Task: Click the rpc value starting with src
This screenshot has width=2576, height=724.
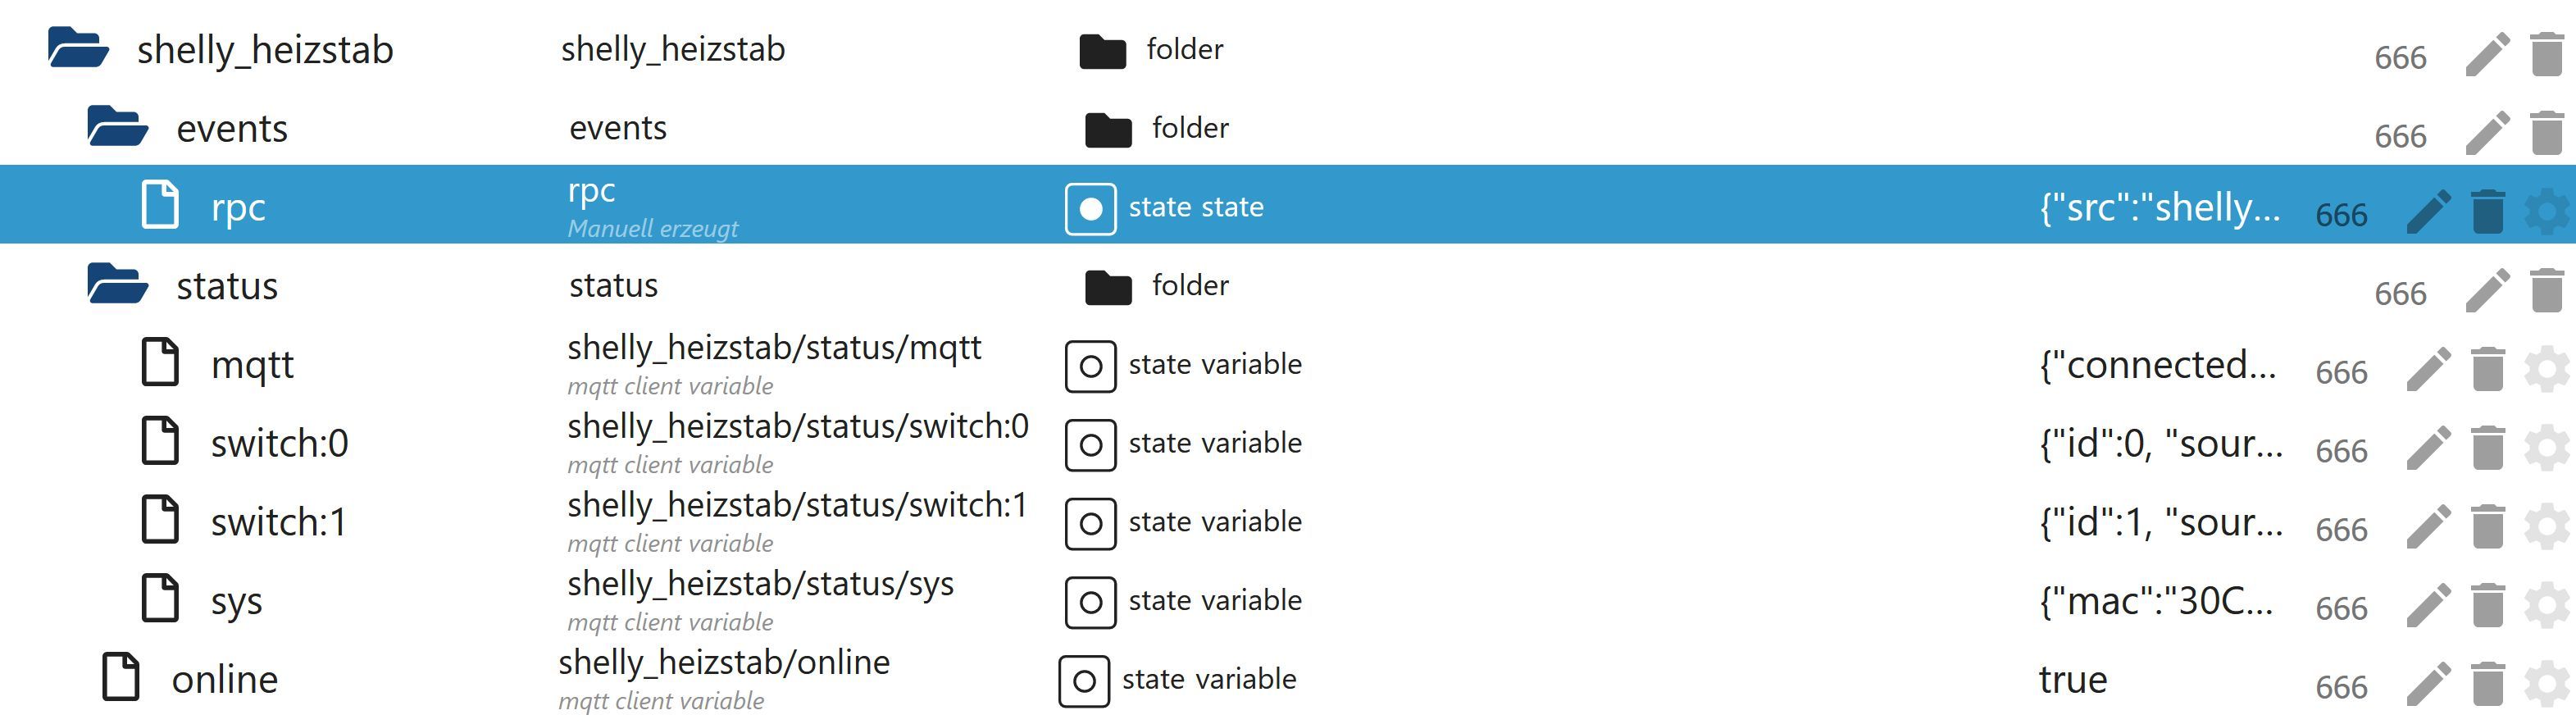Action: pos(2159,207)
